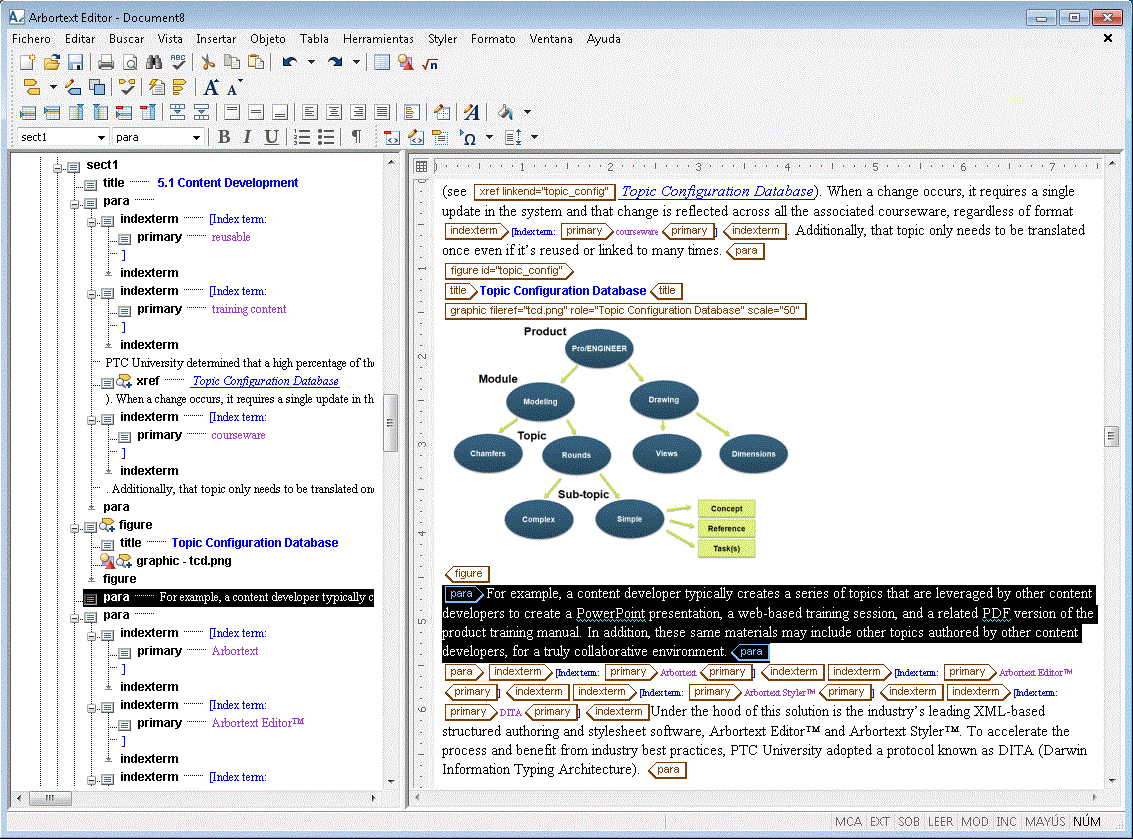Viewport: 1133px width, 839px height.
Task: Toggle justify alignment for cell text
Action: click(x=382, y=112)
